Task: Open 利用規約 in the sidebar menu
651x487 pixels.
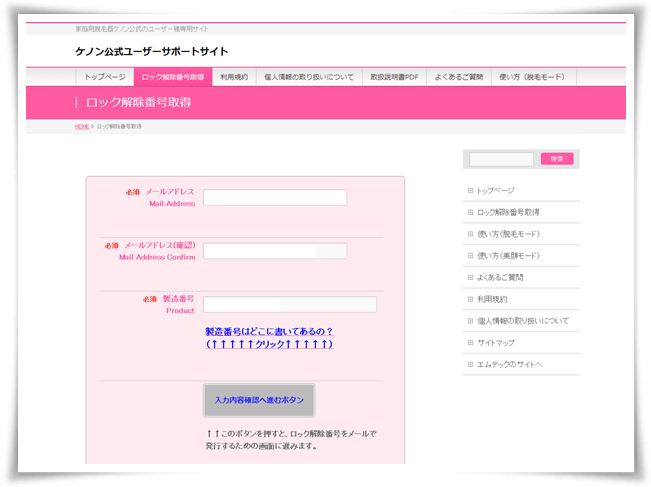Action: coord(492,299)
